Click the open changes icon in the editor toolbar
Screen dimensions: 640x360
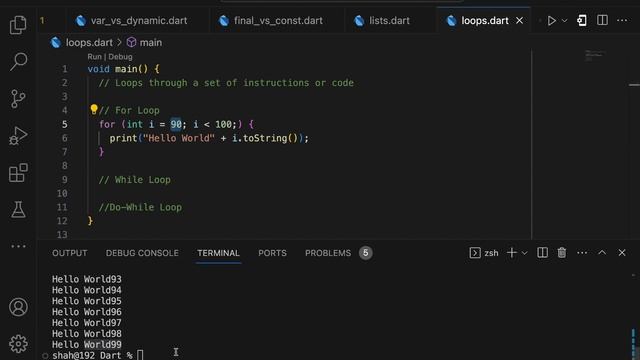pos(582,20)
